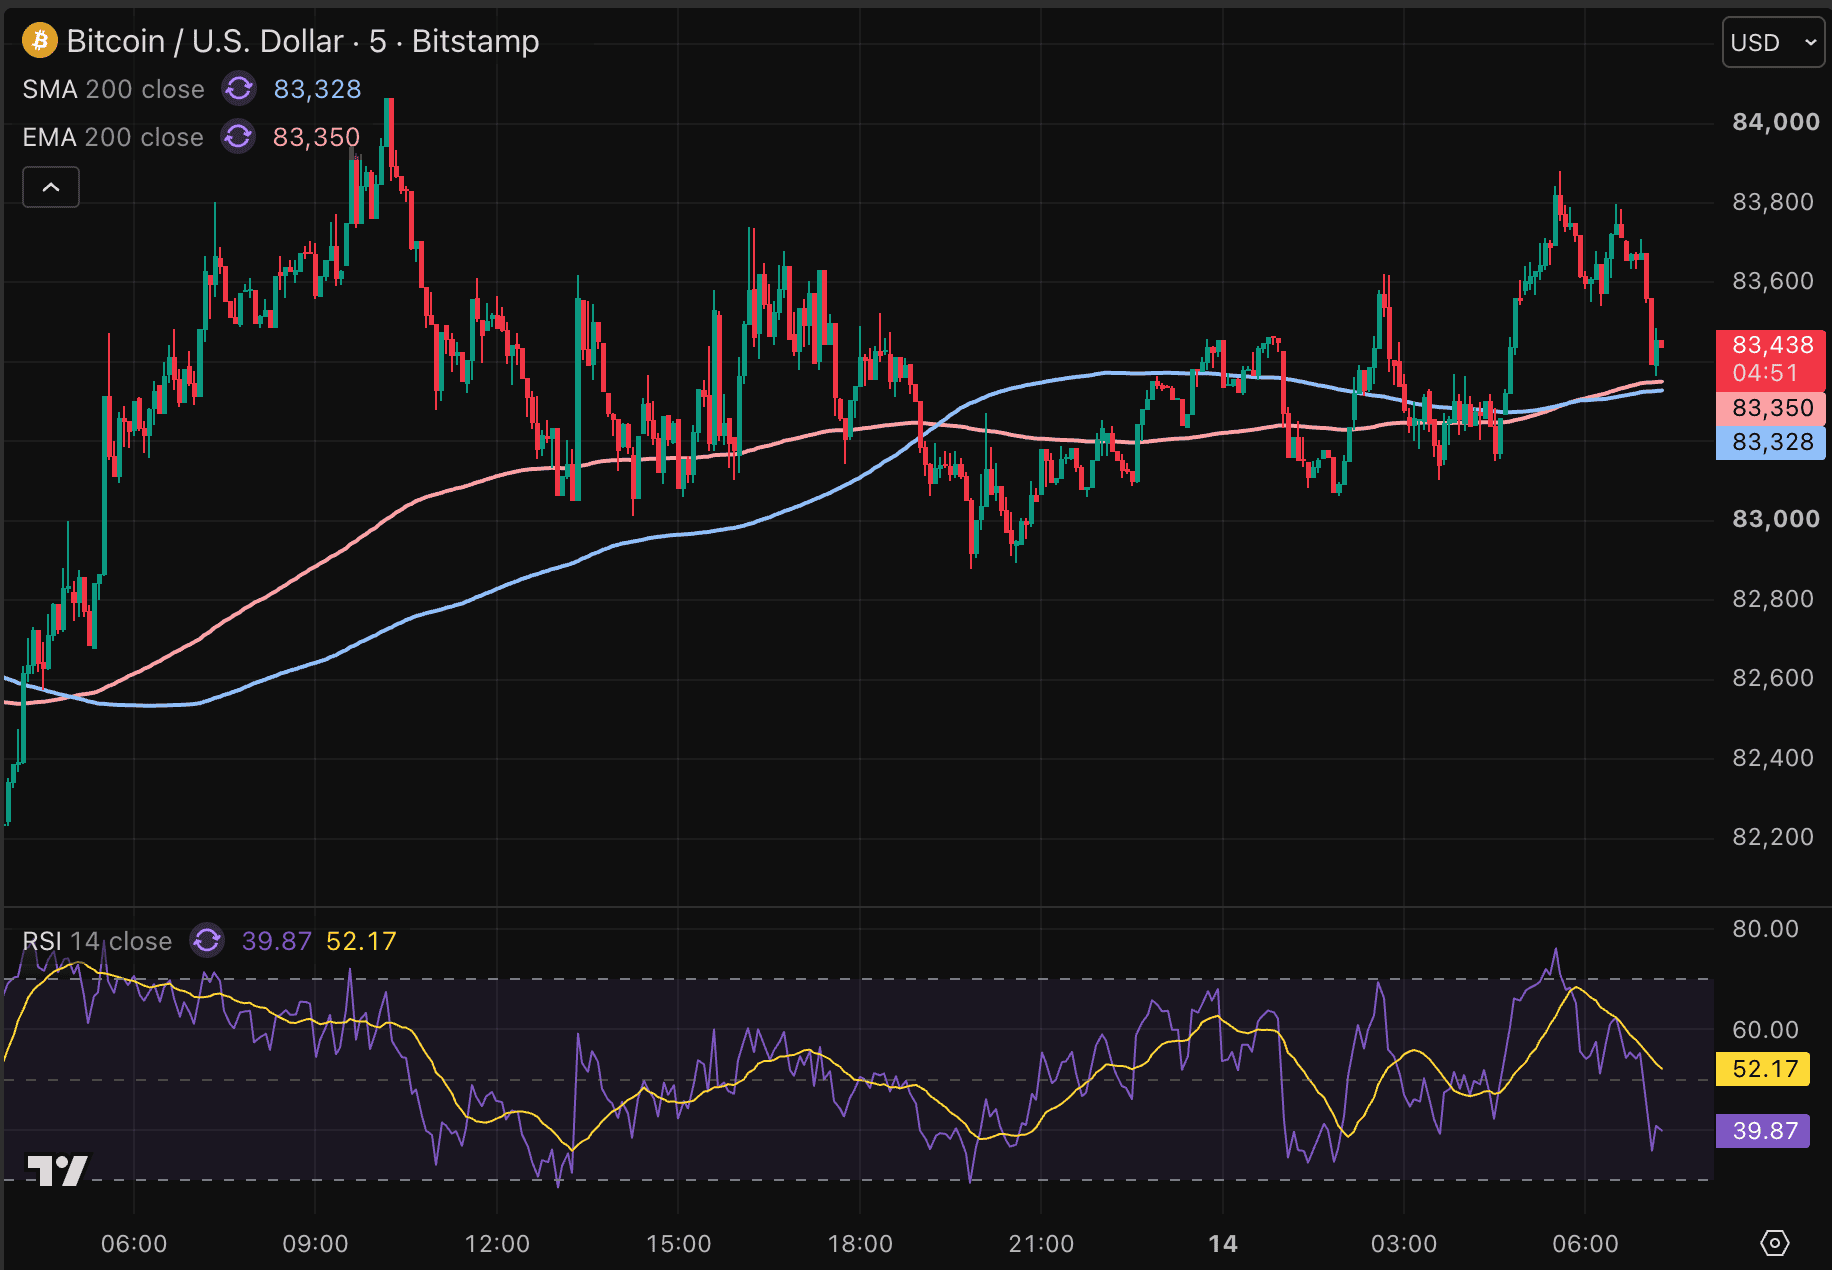
Task: Click the 84,000 level on price axis
Action: pos(1776,122)
